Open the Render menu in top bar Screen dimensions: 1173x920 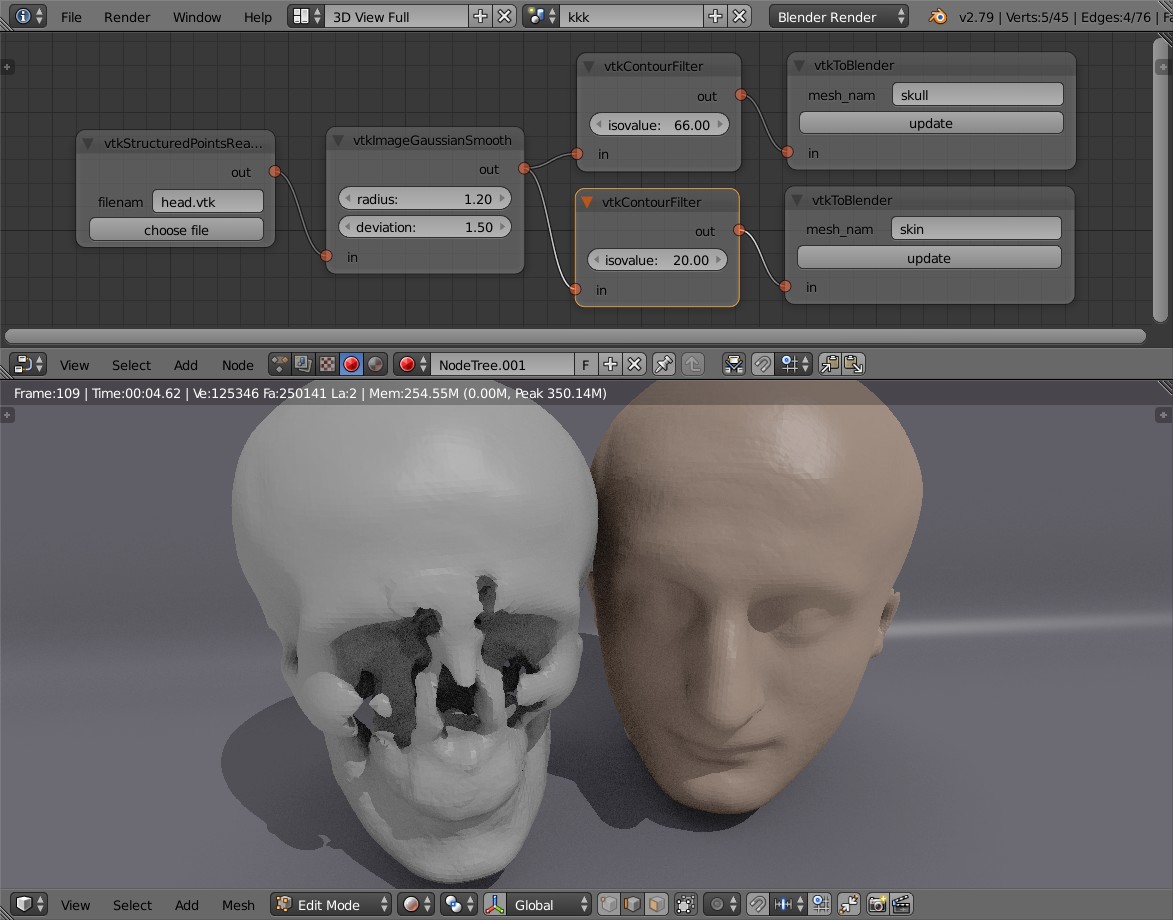(127, 17)
